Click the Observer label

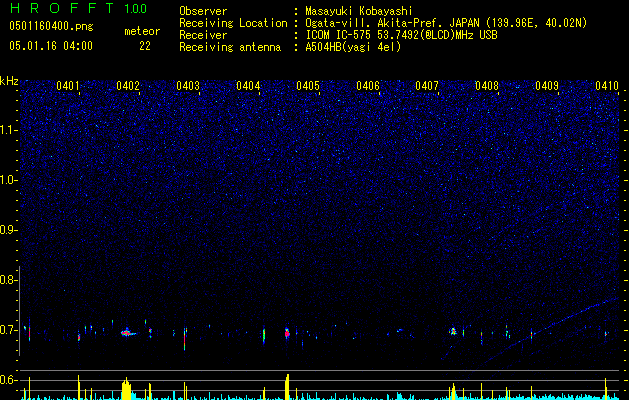pos(203,11)
